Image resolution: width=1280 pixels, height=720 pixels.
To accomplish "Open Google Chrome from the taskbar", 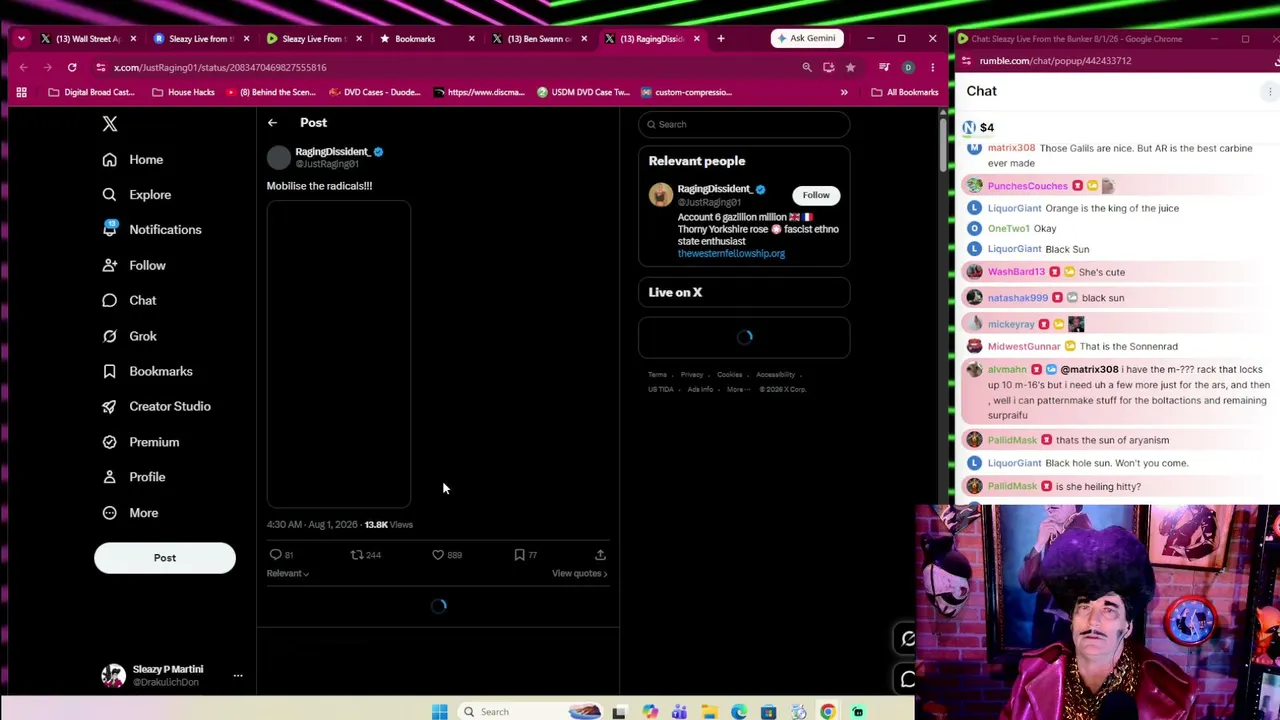I will tap(828, 712).
